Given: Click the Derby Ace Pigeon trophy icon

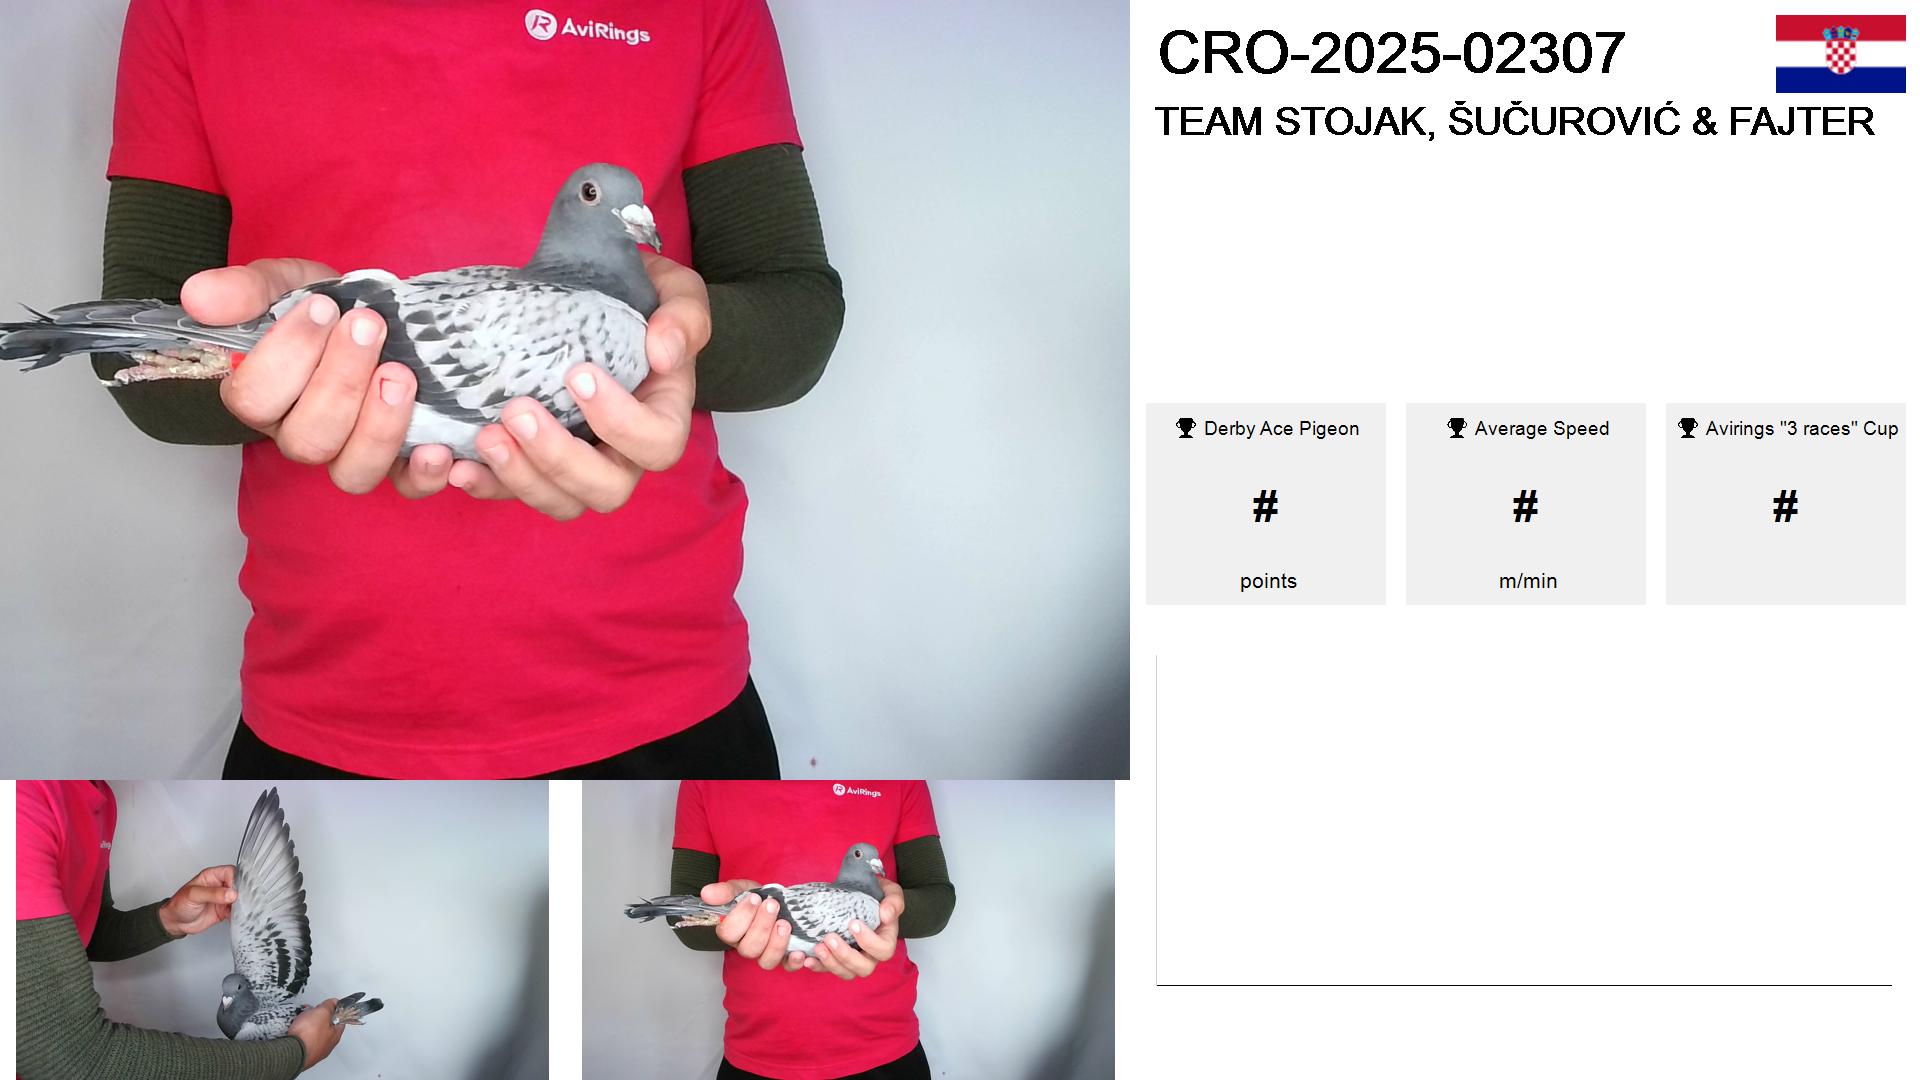Looking at the screenshot, I should (1186, 428).
